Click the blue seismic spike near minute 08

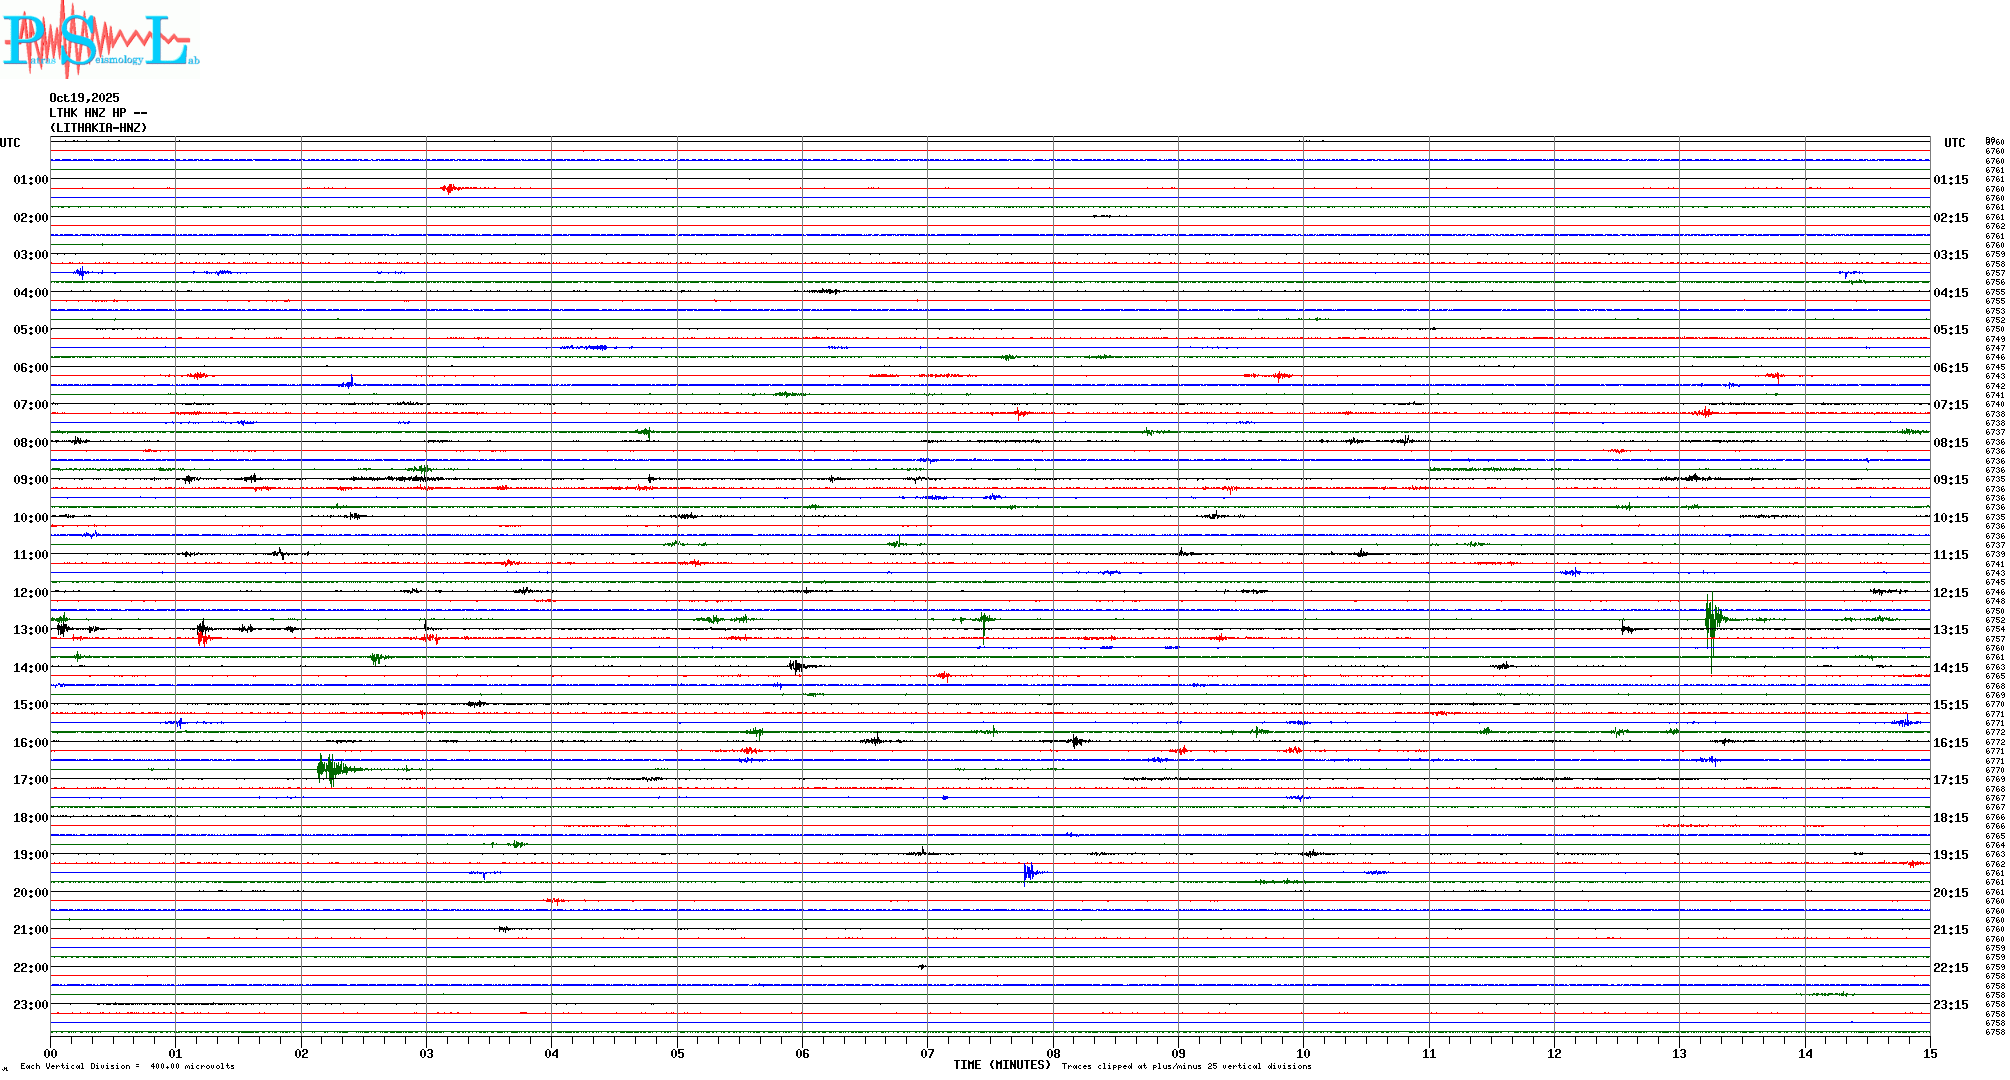(x=1029, y=873)
